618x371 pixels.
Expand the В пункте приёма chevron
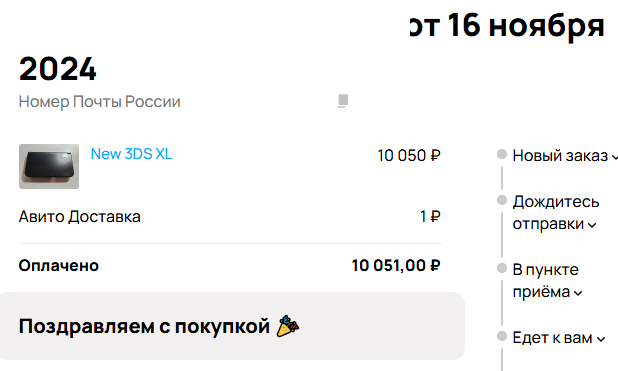(x=578, y=293)
